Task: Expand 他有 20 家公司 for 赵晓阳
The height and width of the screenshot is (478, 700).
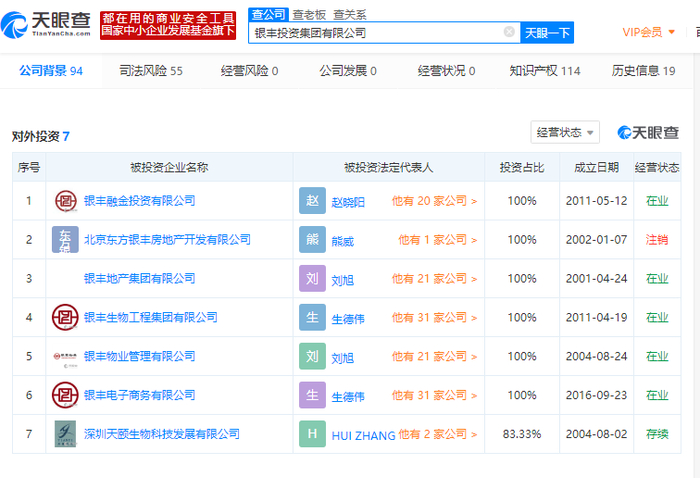Action: point(434,201)
